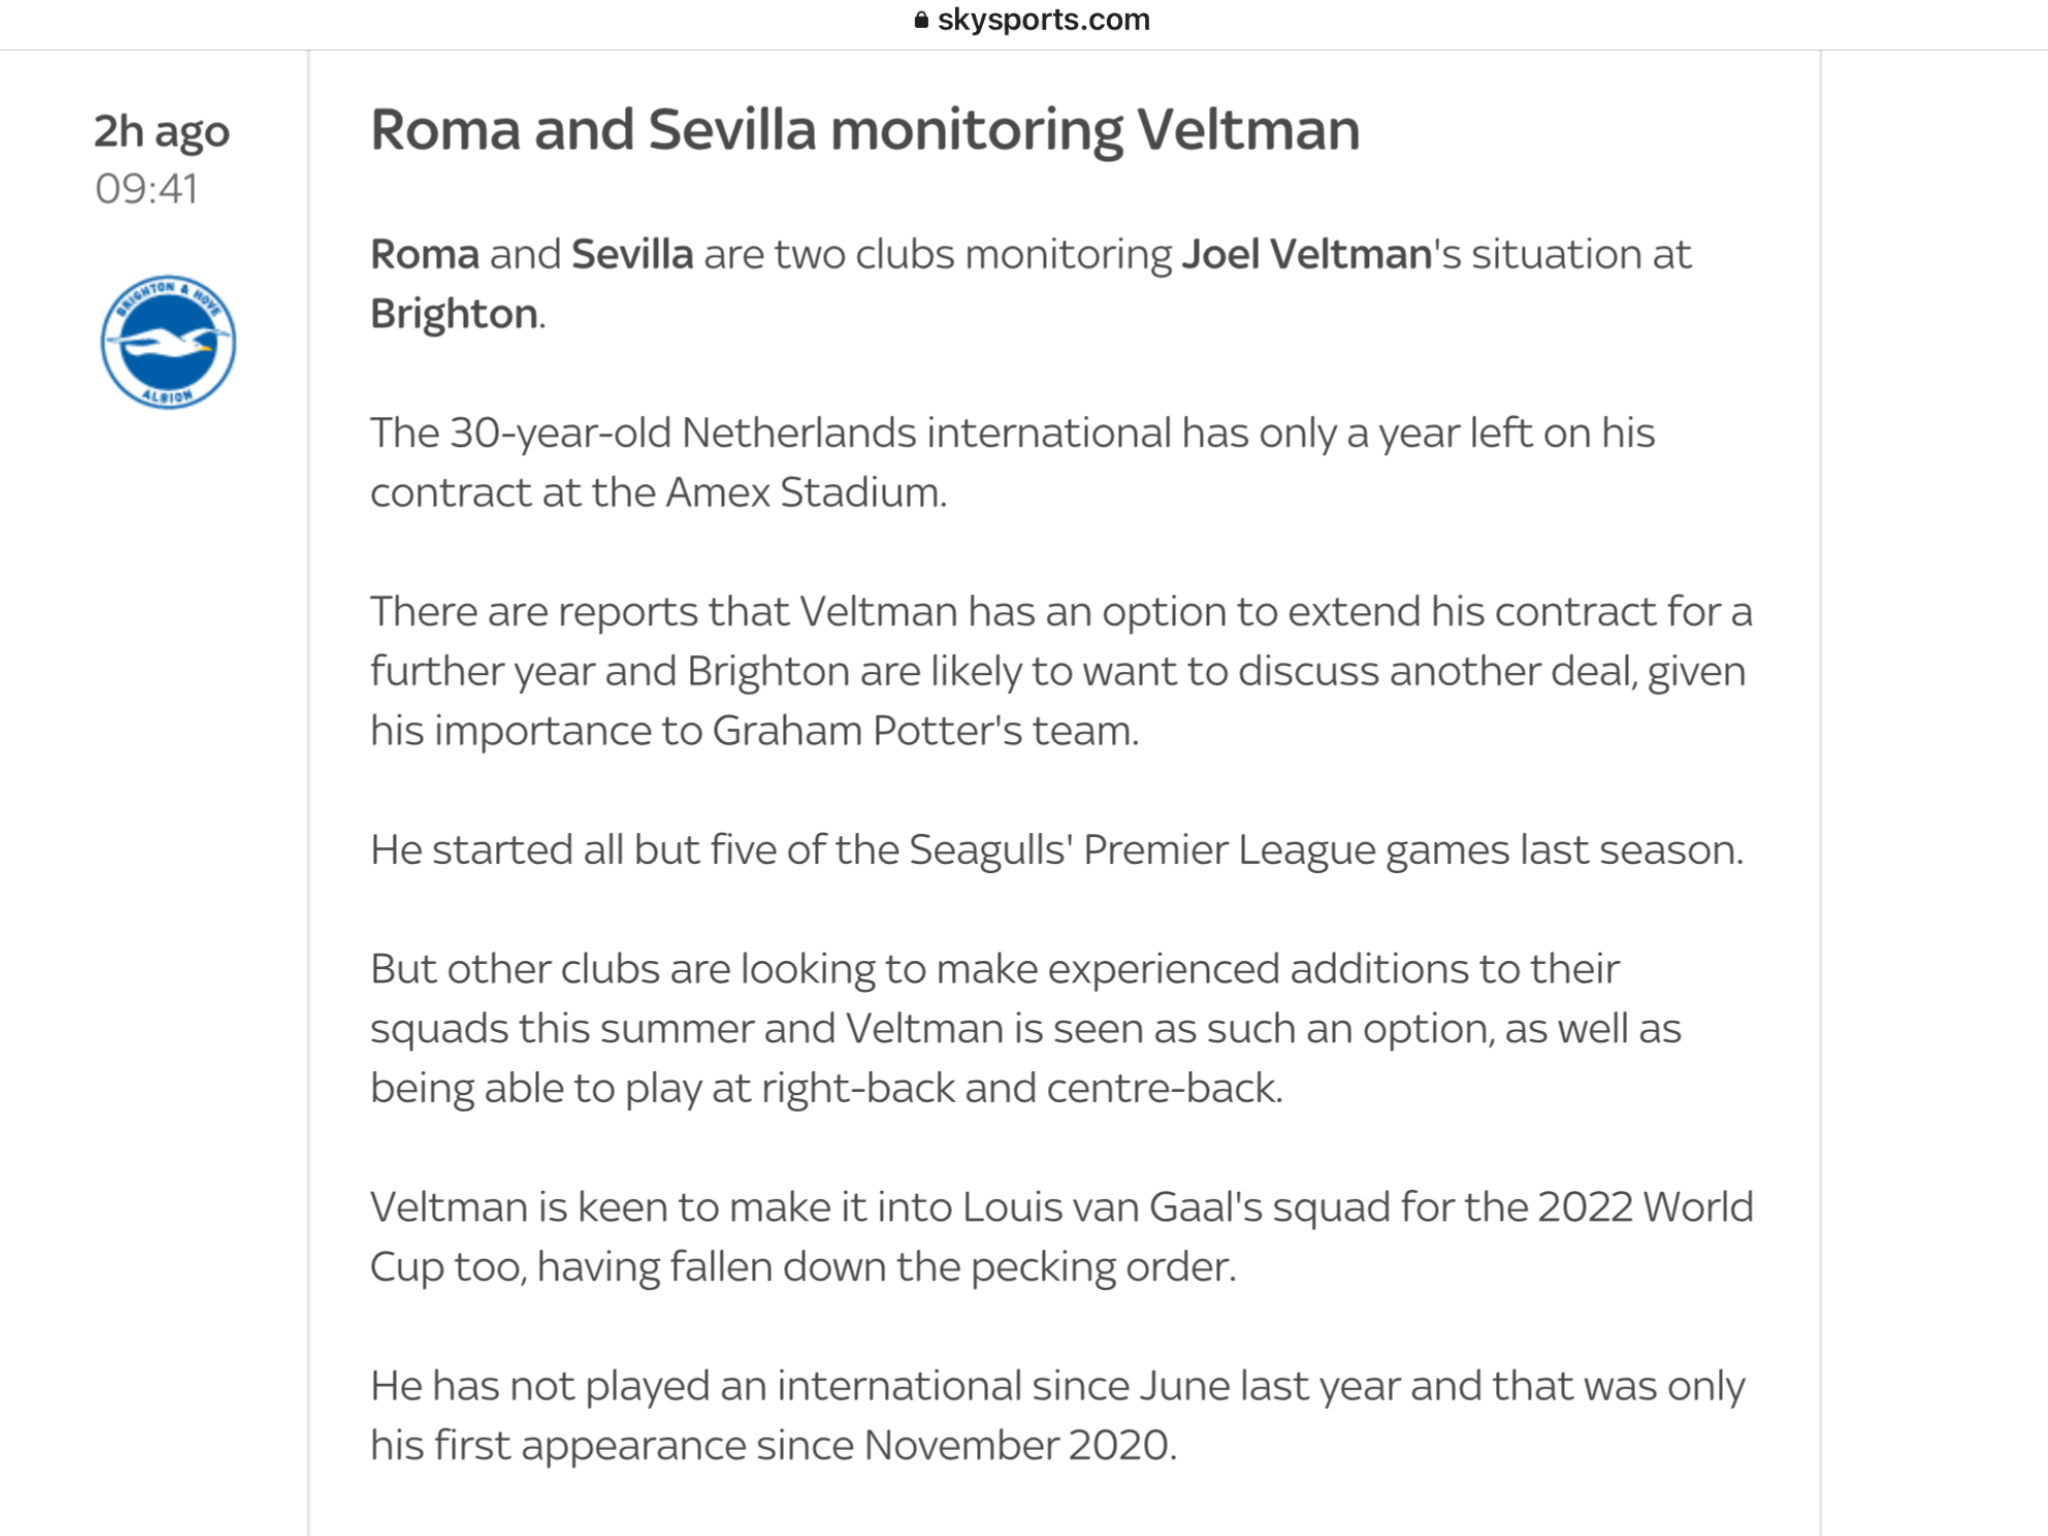This screenshot has width=2048, height=1536.
Task: Click the Brighton & Hove Albion crest
Action: click(x=168, y=342)
